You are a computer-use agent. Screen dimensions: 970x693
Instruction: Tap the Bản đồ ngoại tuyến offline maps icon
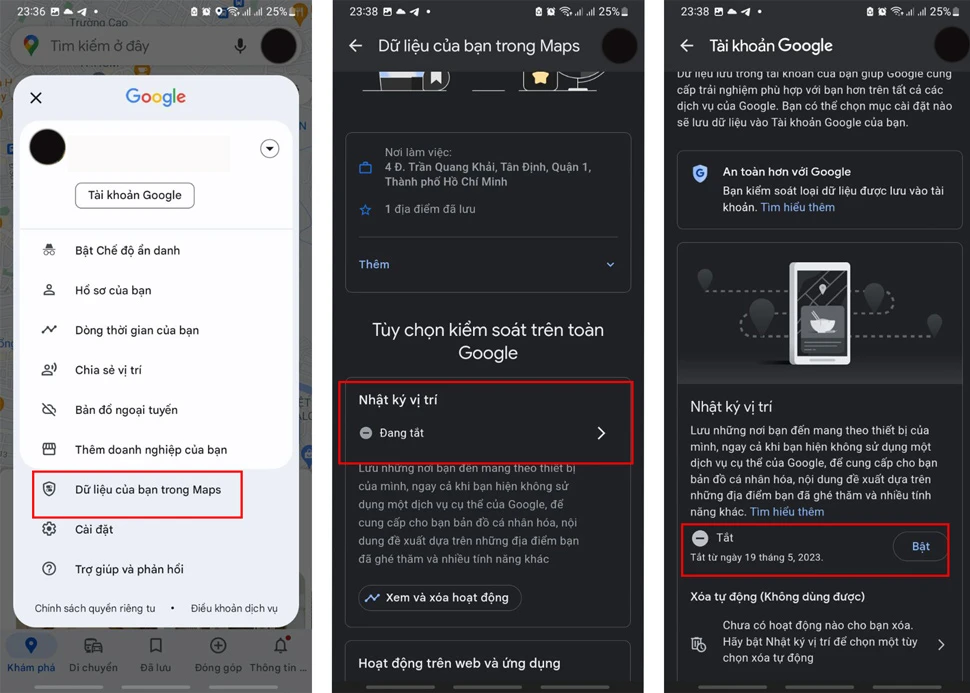pyautogui.click(x=50, y=409)
